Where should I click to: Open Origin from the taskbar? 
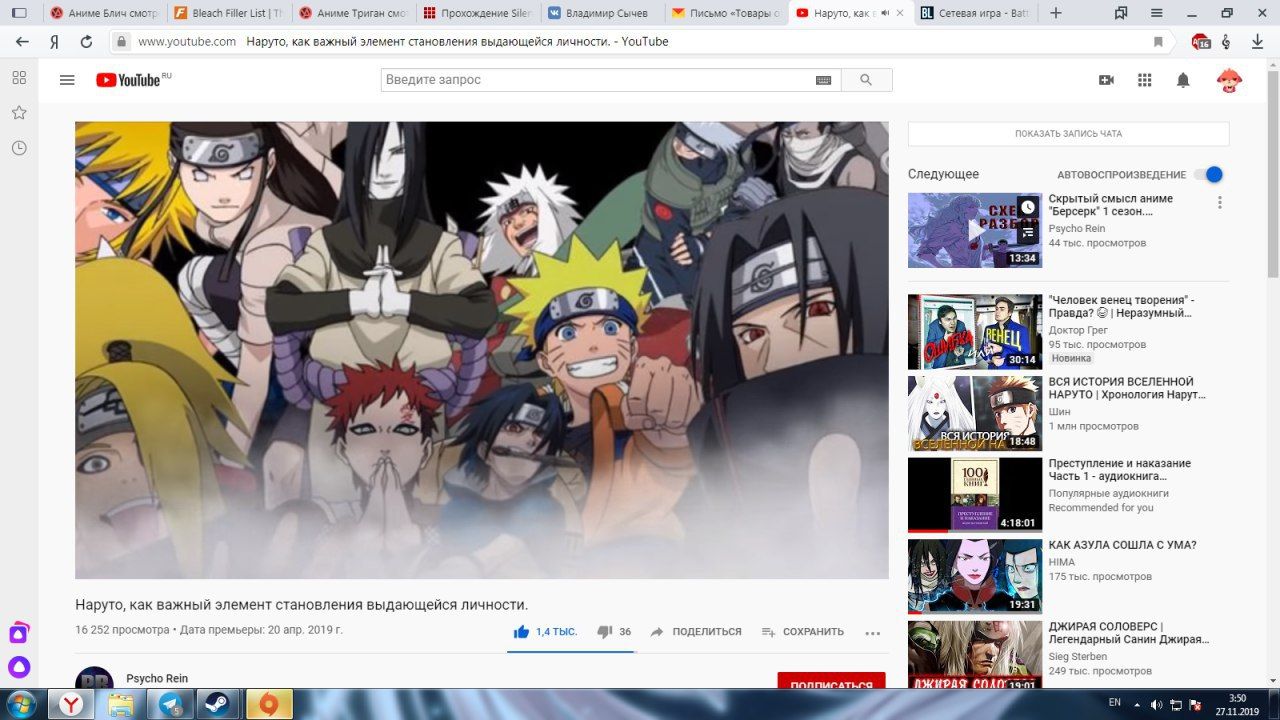[x=268, y=704]
